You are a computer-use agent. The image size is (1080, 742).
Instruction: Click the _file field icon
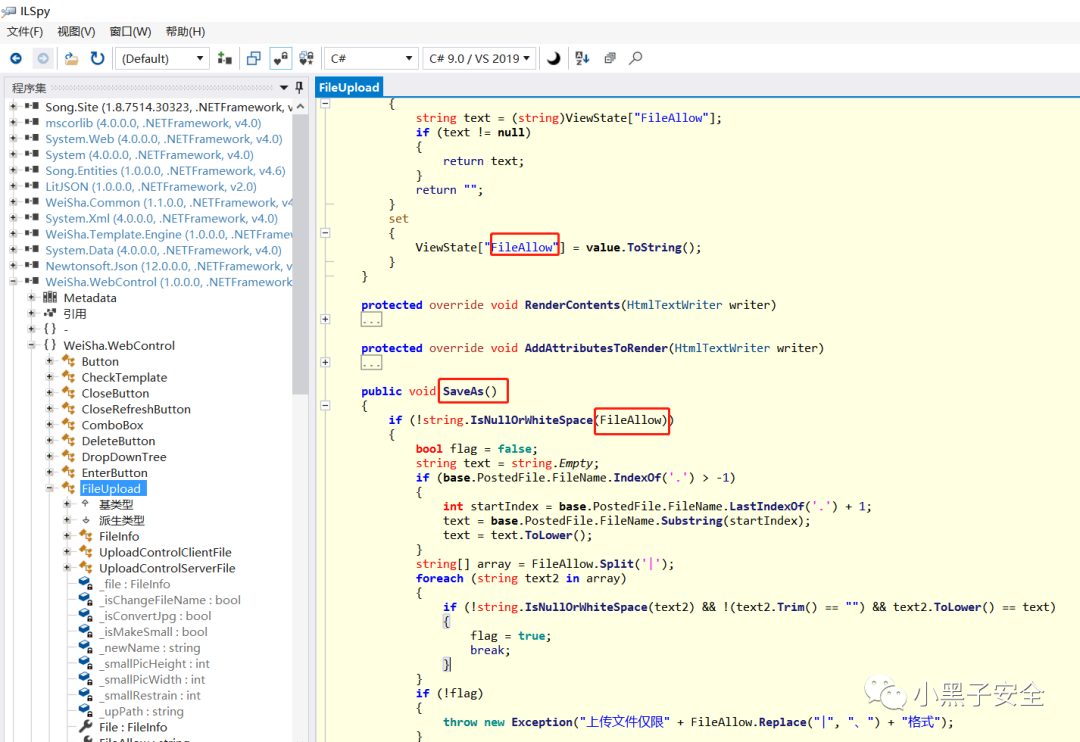(85, 584)
